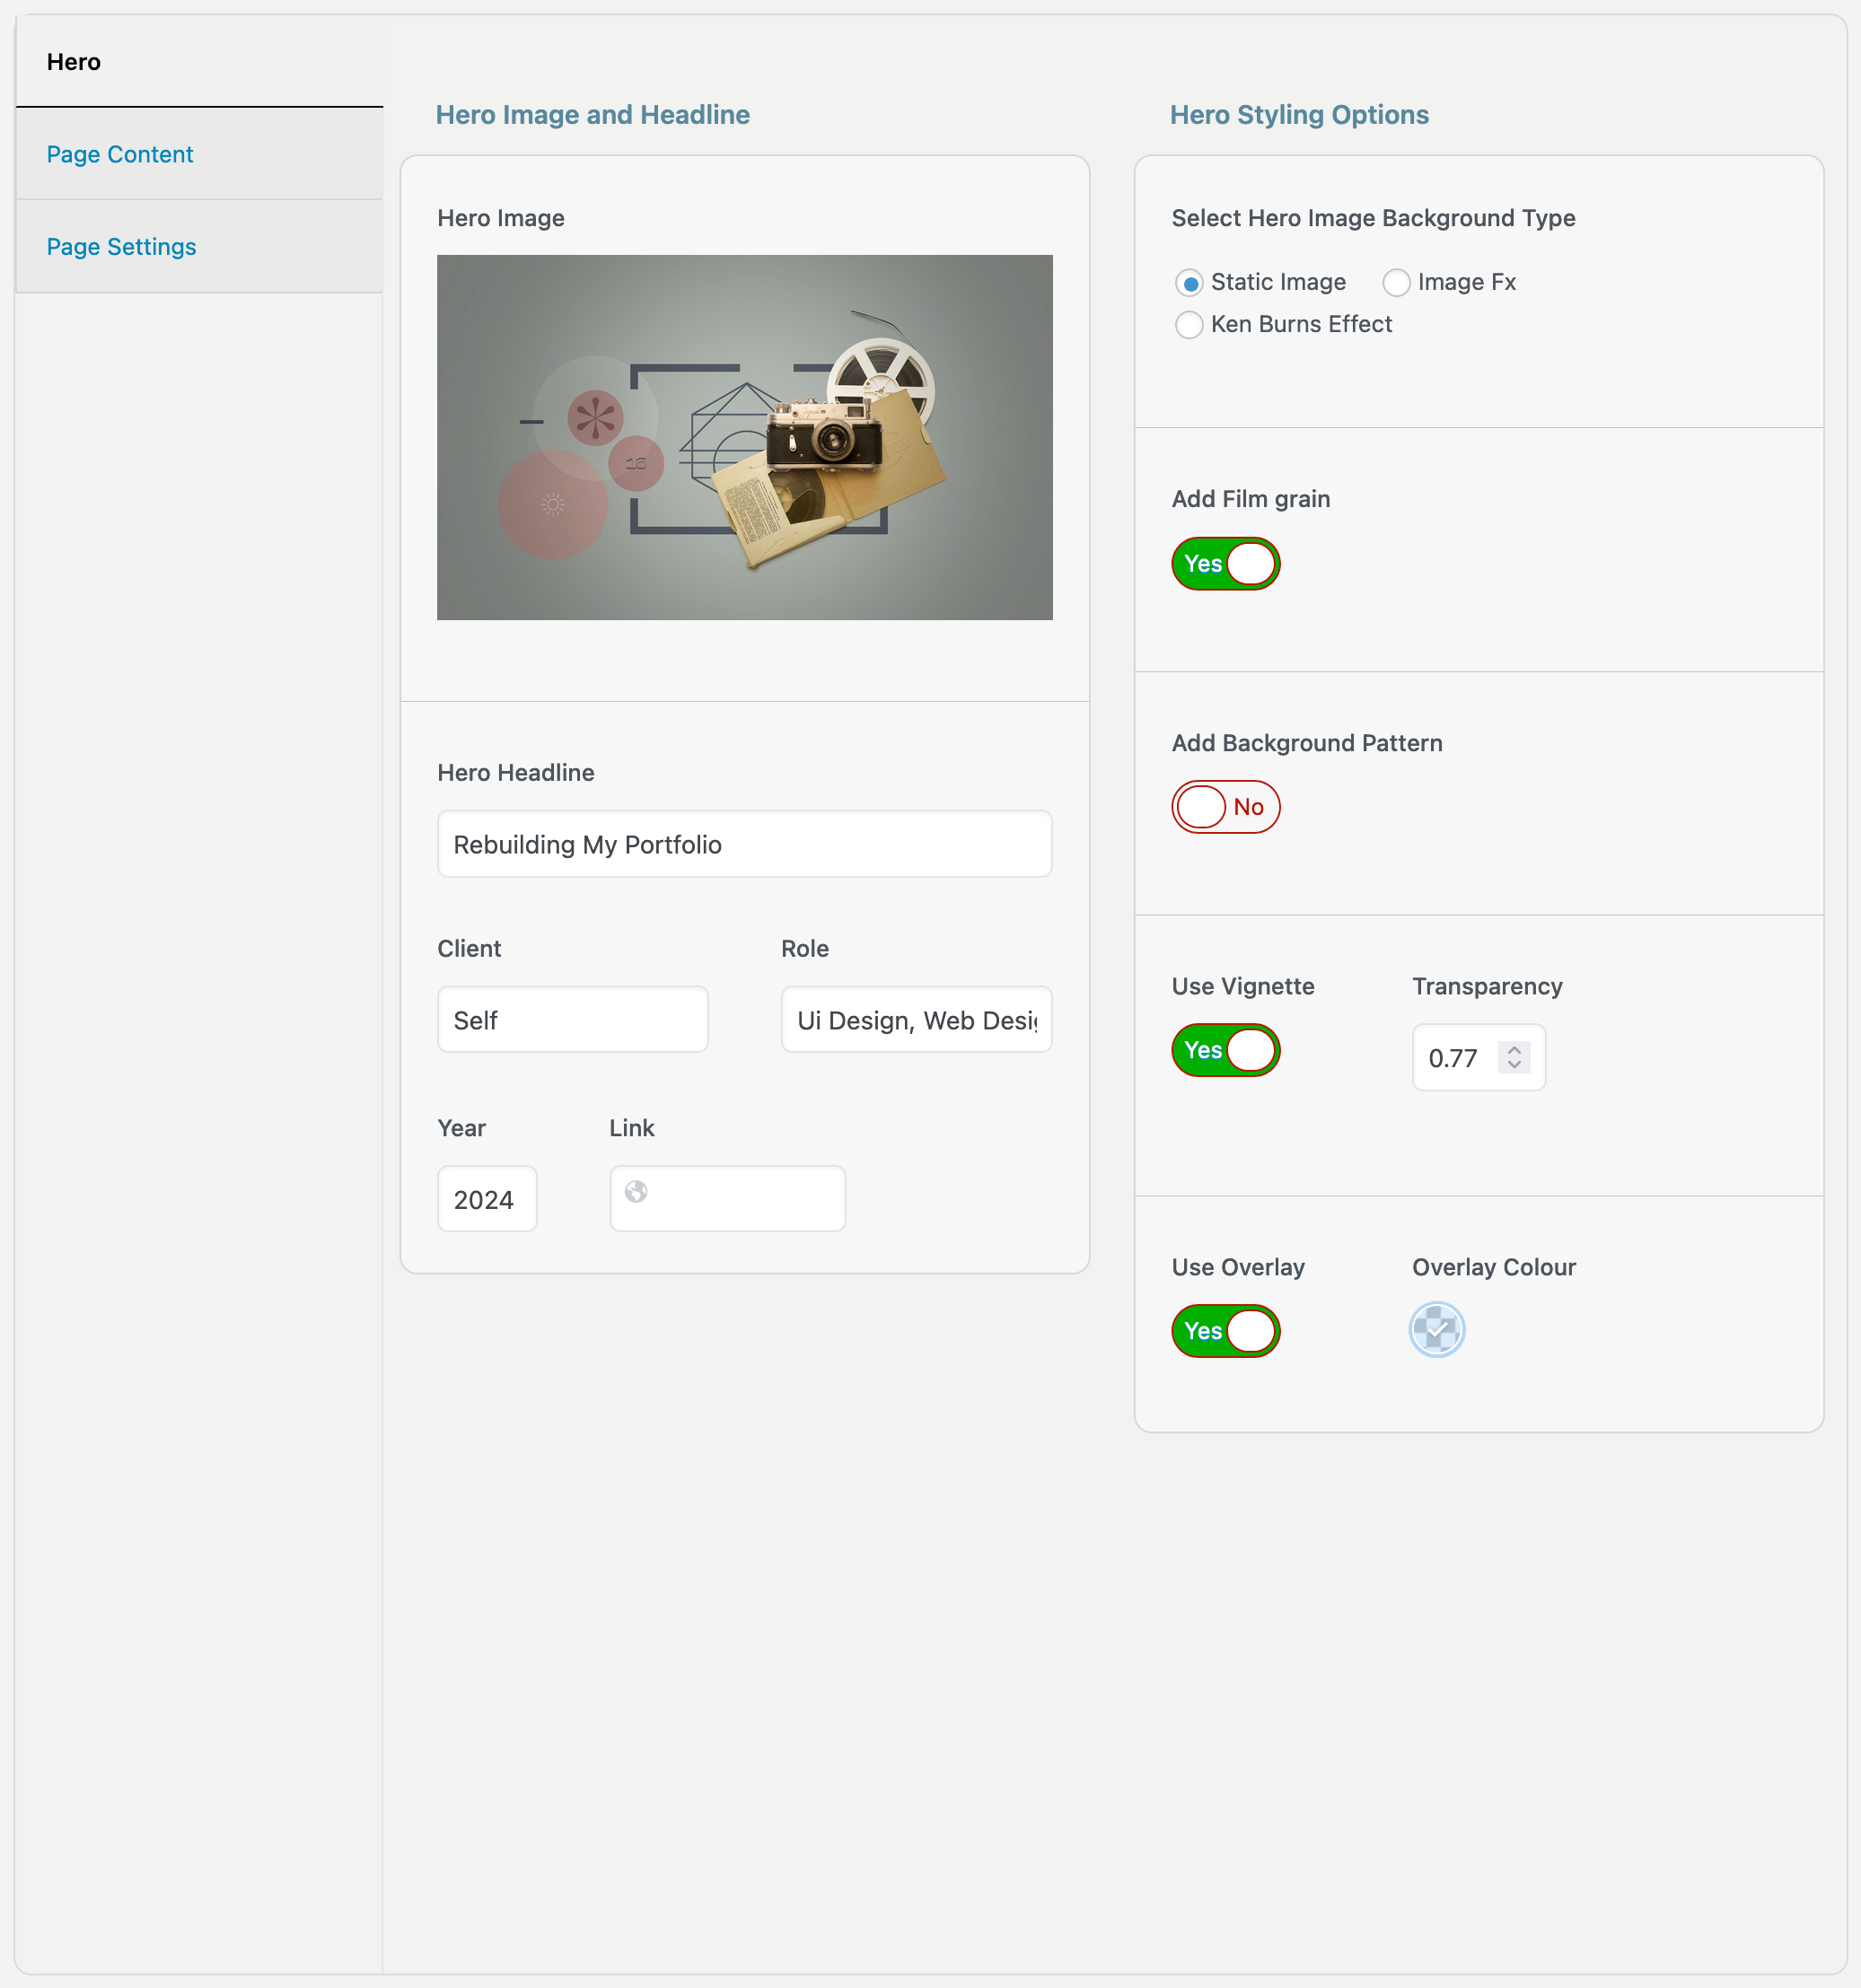
Task: Click the globe icon in Link field
Action: 636,1191
